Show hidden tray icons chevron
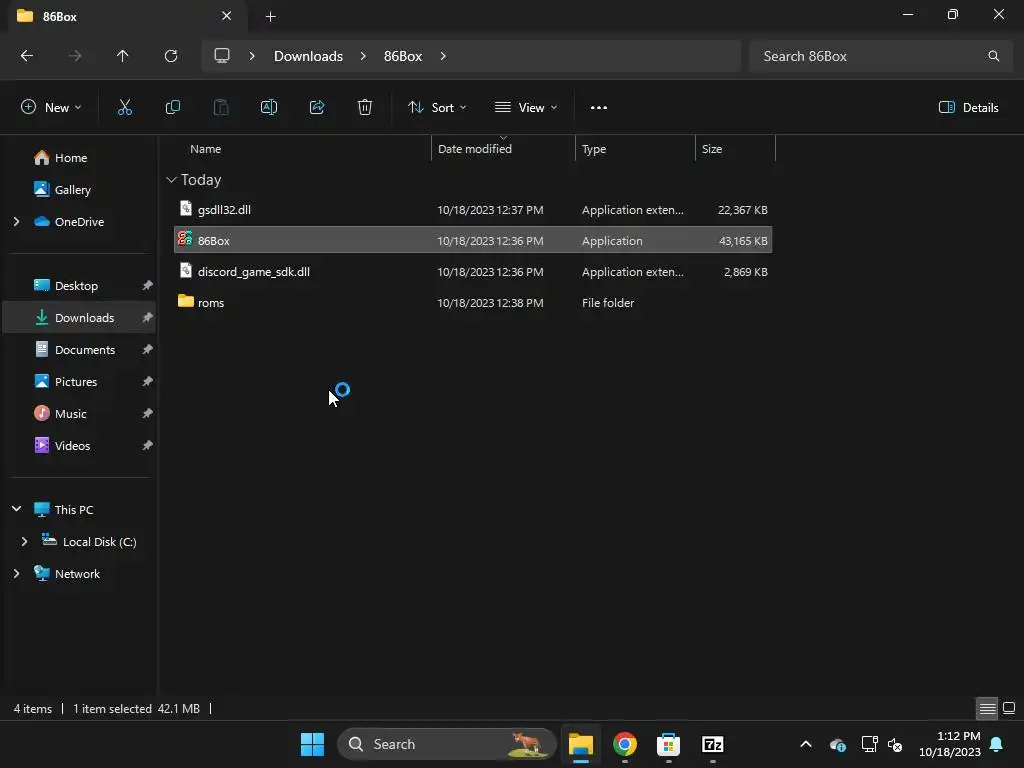The image size is (1024, 768). pyautogui.click(x=806, y=744)
